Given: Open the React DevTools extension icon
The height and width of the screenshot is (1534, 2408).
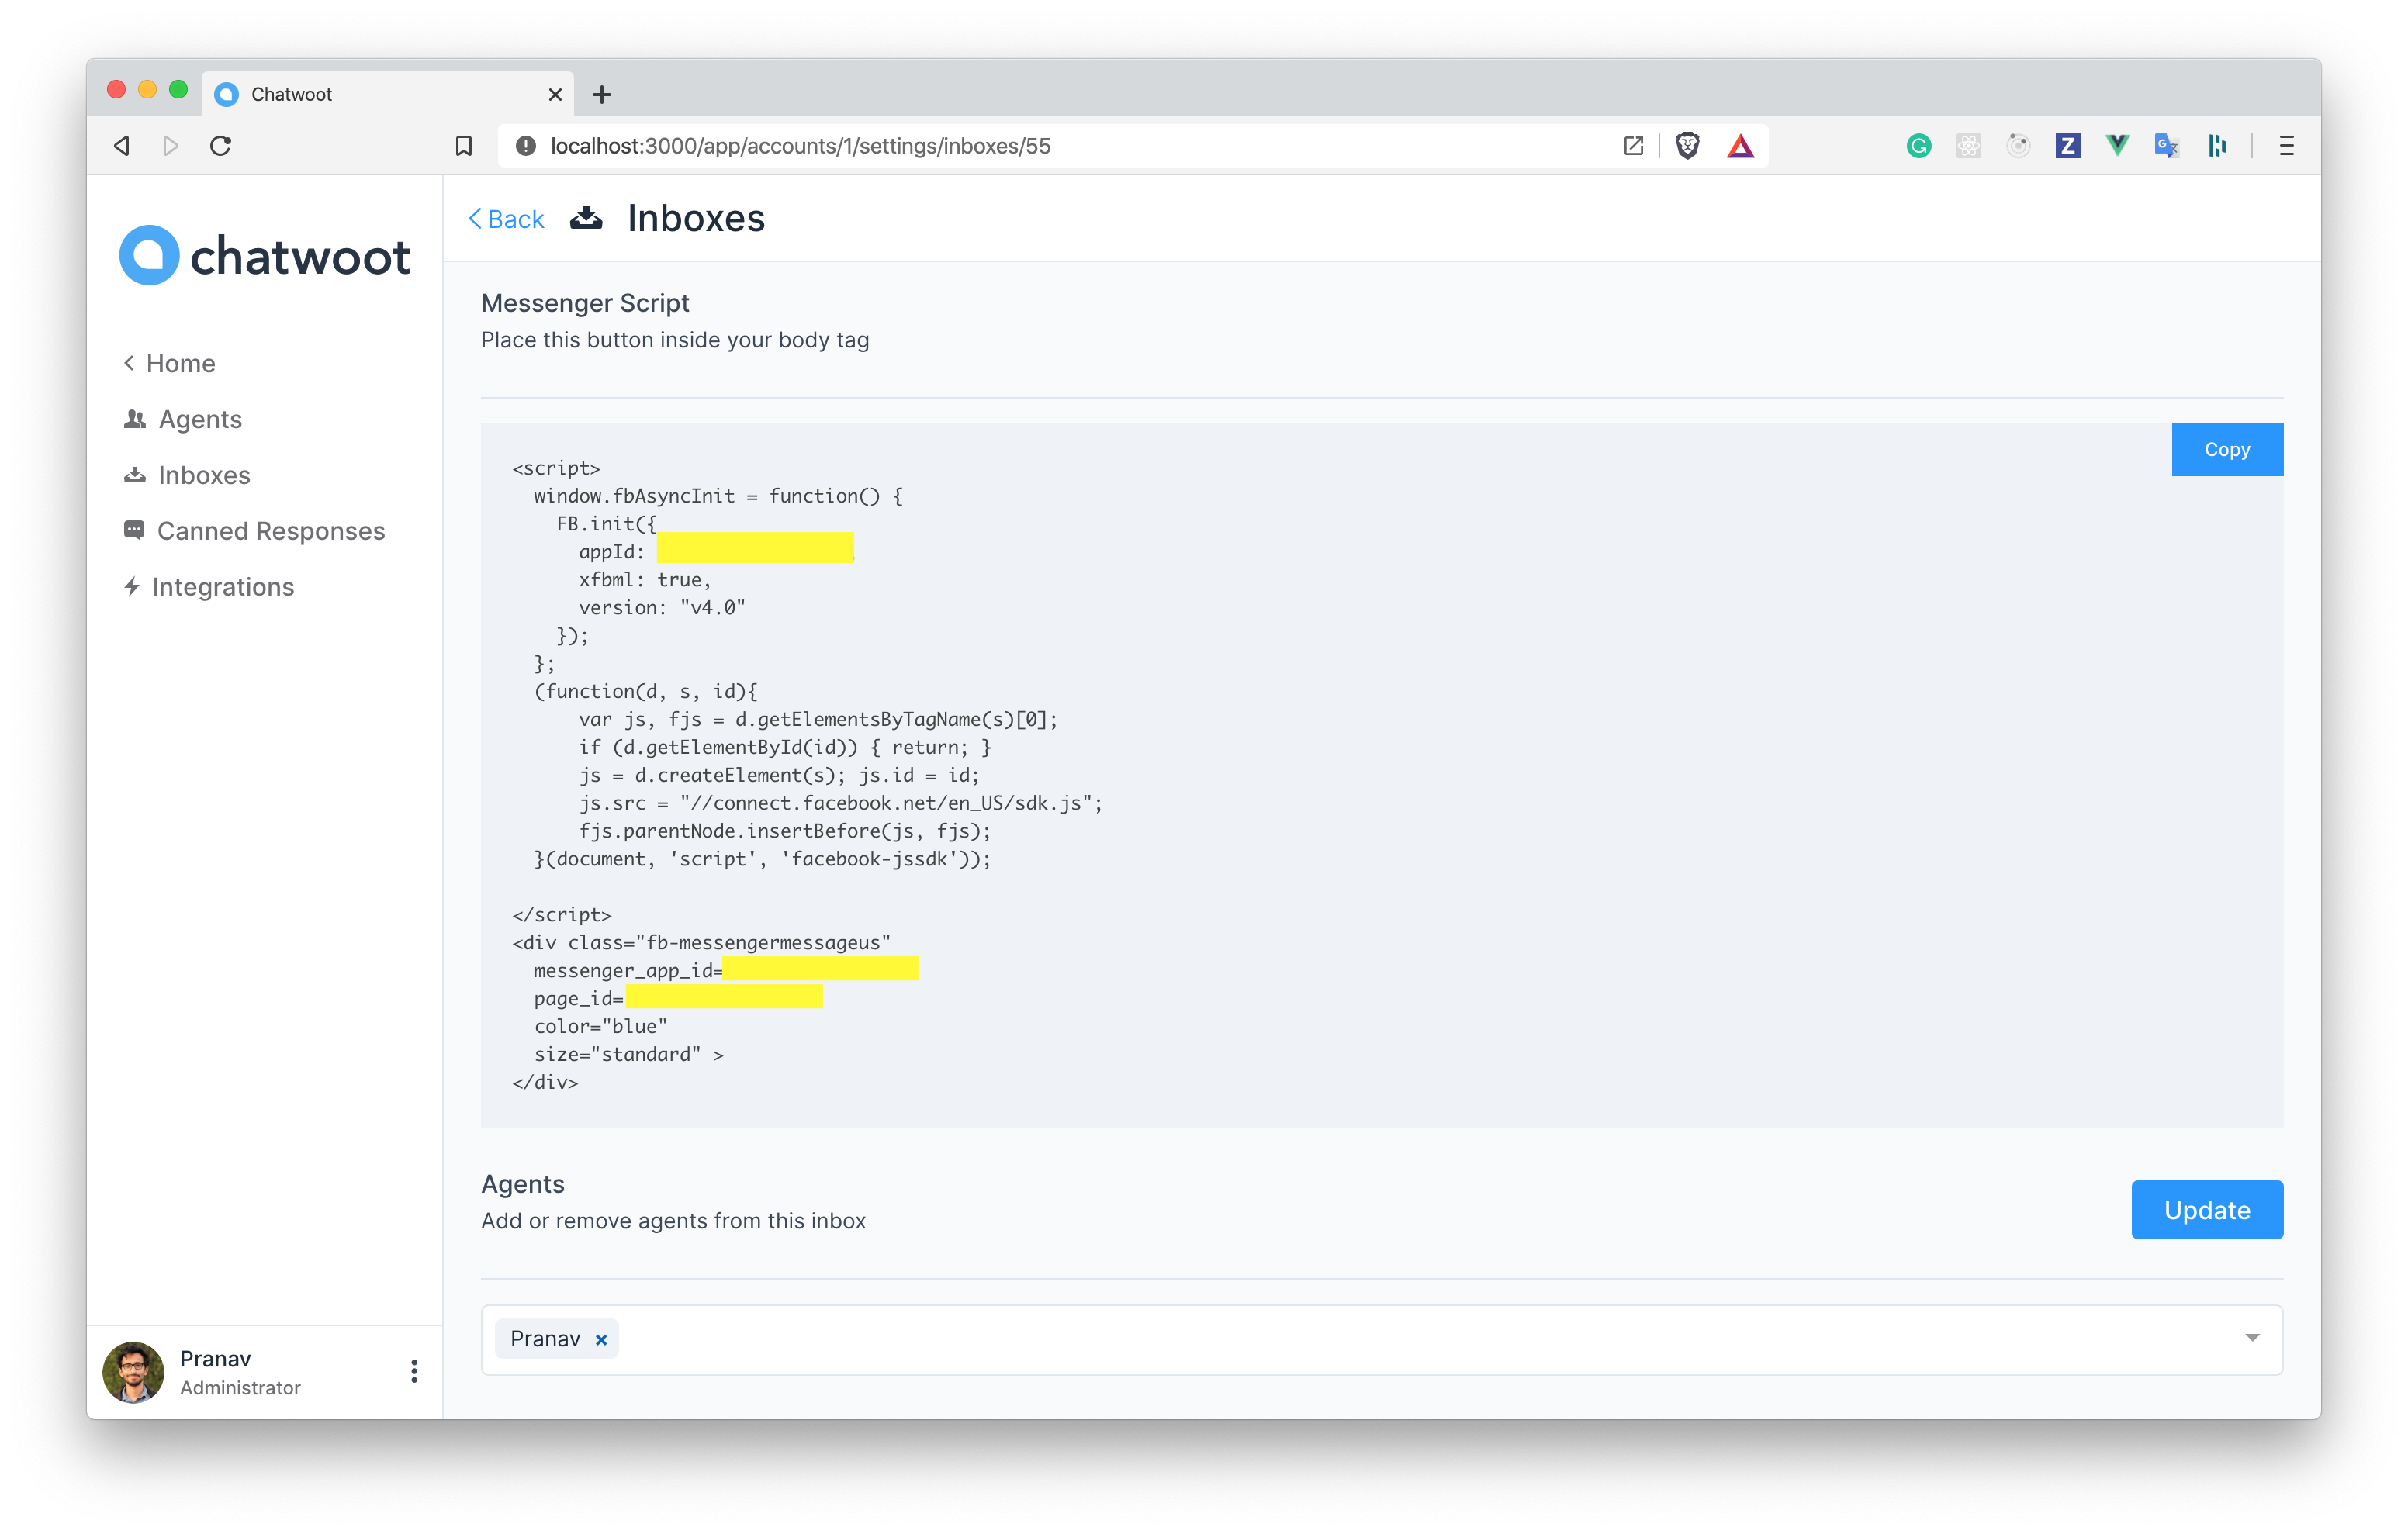Looking at the screenshot, I should [1968, 146].
